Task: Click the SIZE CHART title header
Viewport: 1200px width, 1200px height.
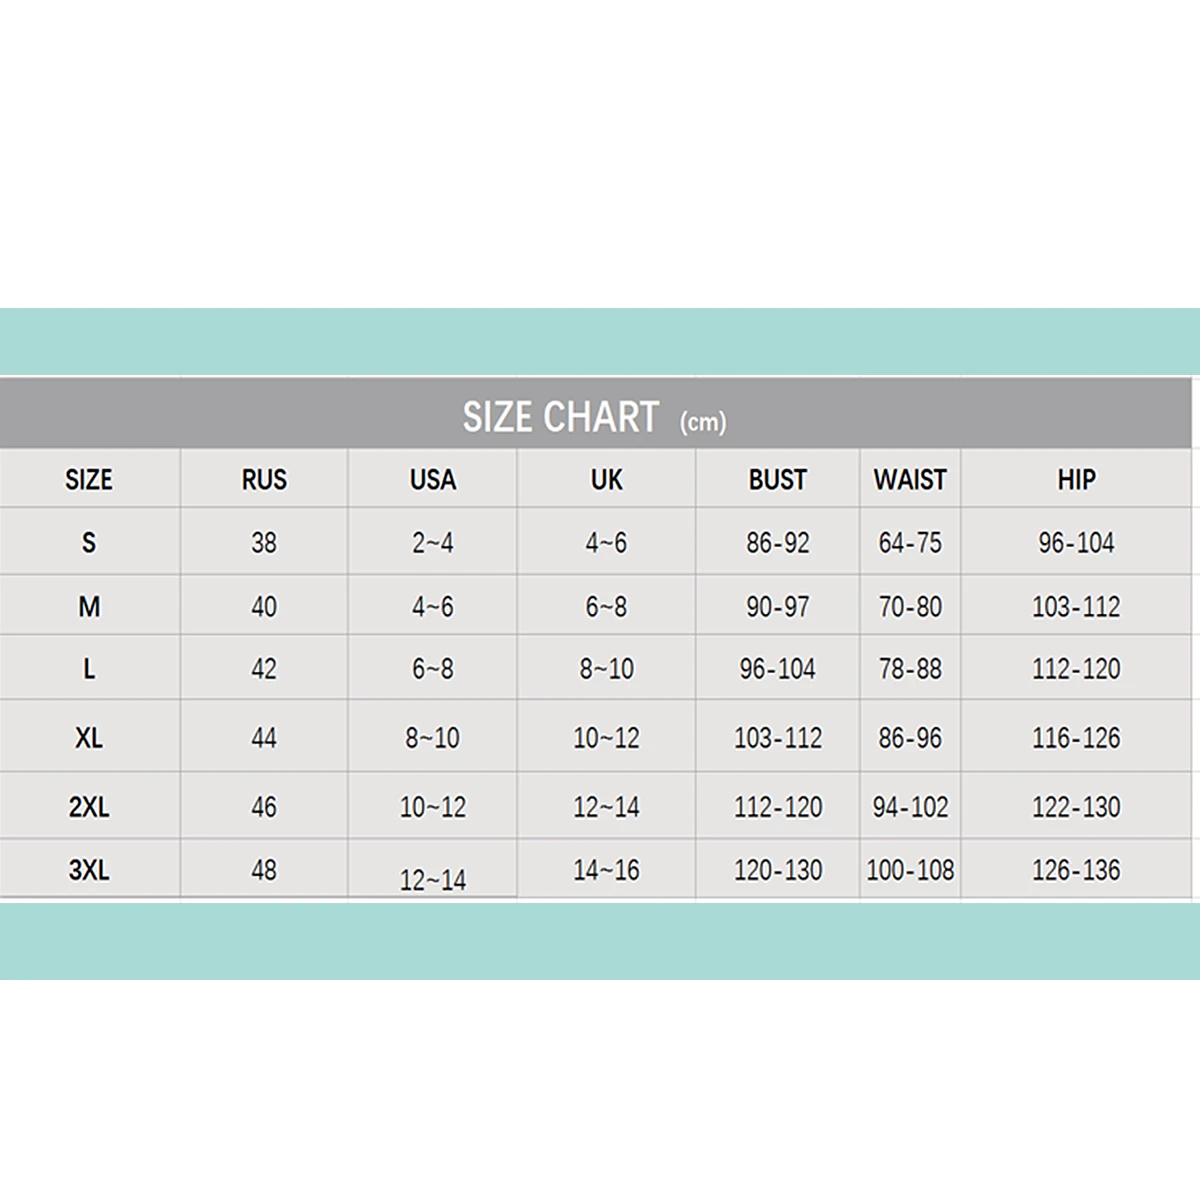Action: (x=561, y=417)
